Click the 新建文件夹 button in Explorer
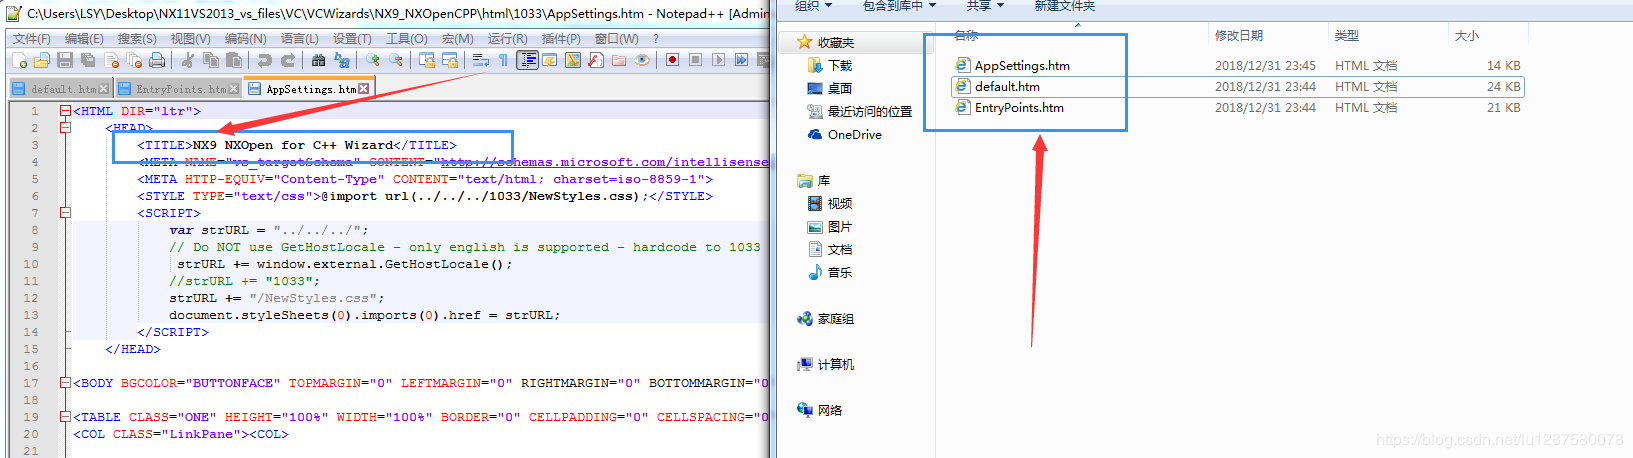The width and height of the screenshot is (1633, 458). pos(1064,6)
